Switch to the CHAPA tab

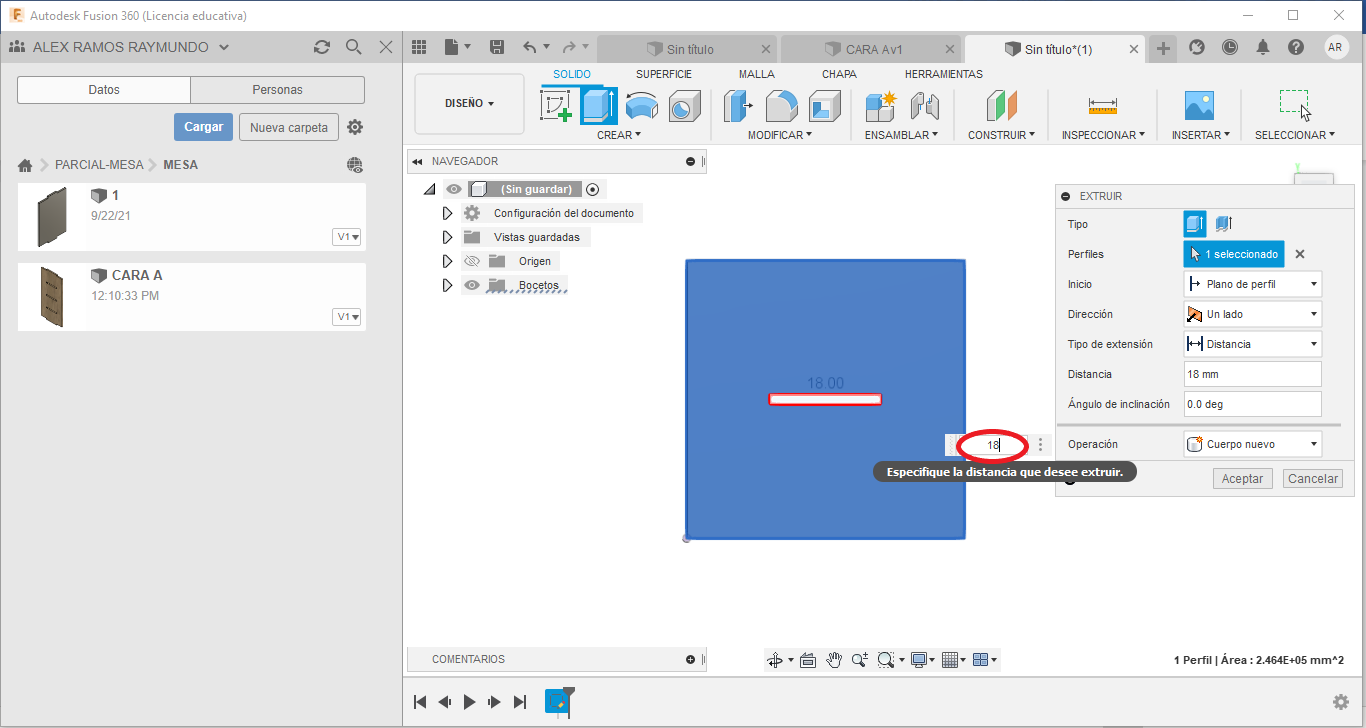tap(839, 74)
